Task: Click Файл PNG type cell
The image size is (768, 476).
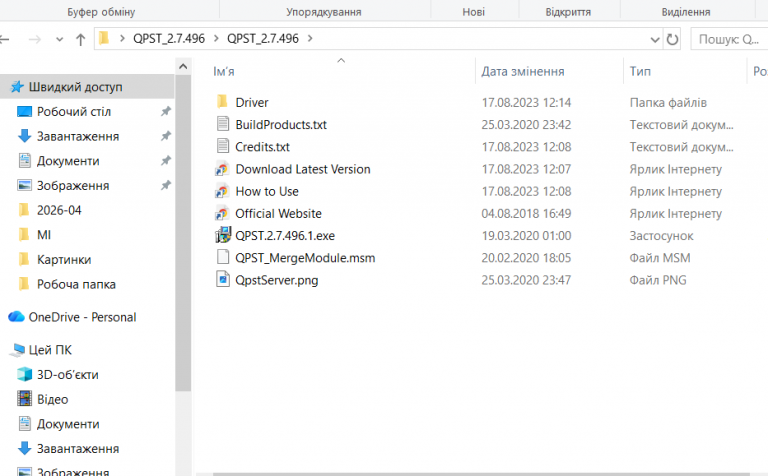Action: [658, 280]
